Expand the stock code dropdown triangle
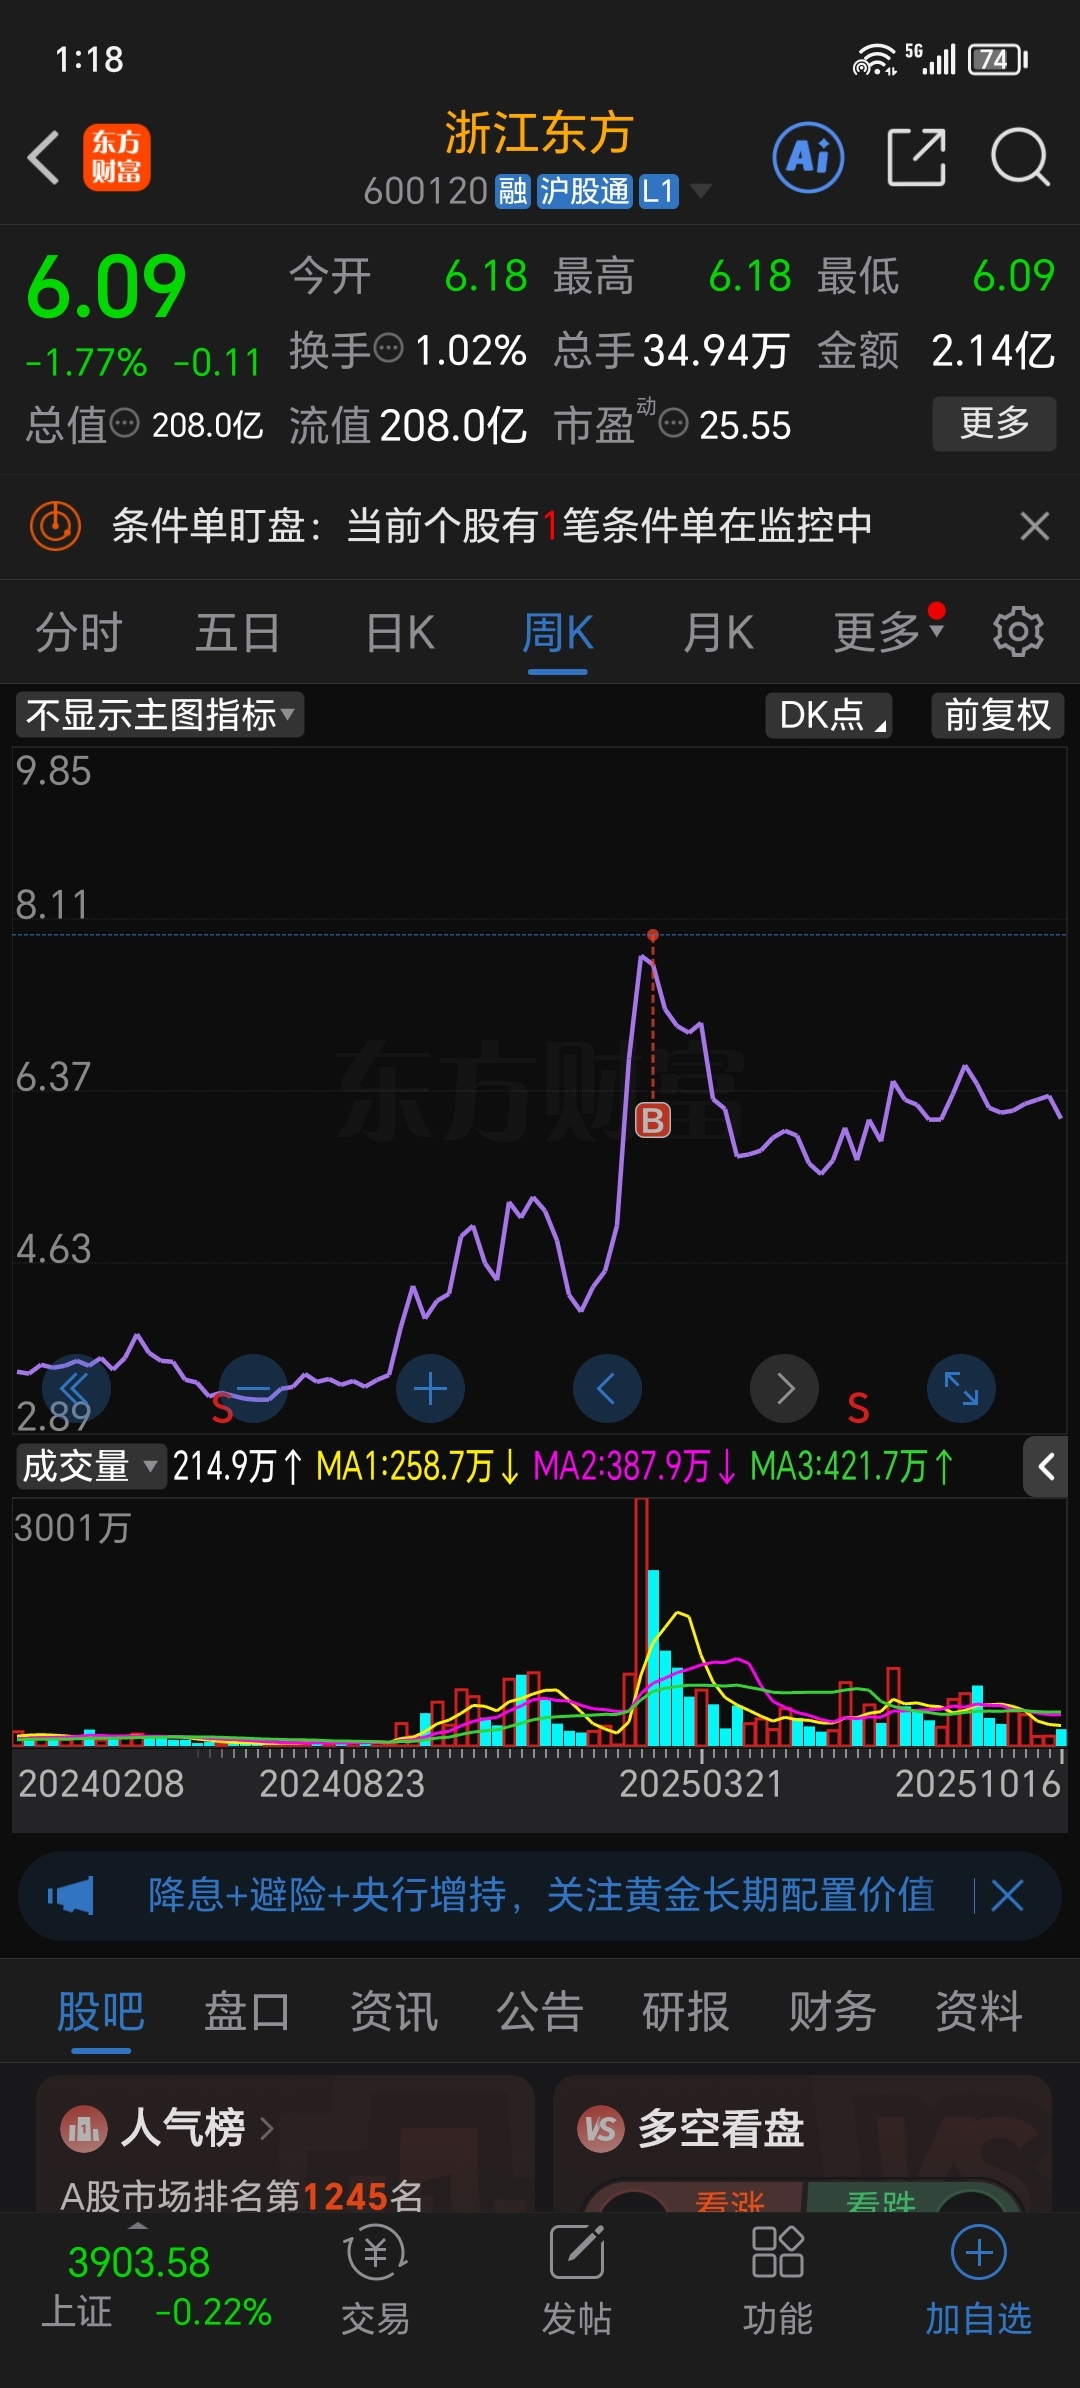This screenshot has width=1080, height=2388. (x=701, y=190)
